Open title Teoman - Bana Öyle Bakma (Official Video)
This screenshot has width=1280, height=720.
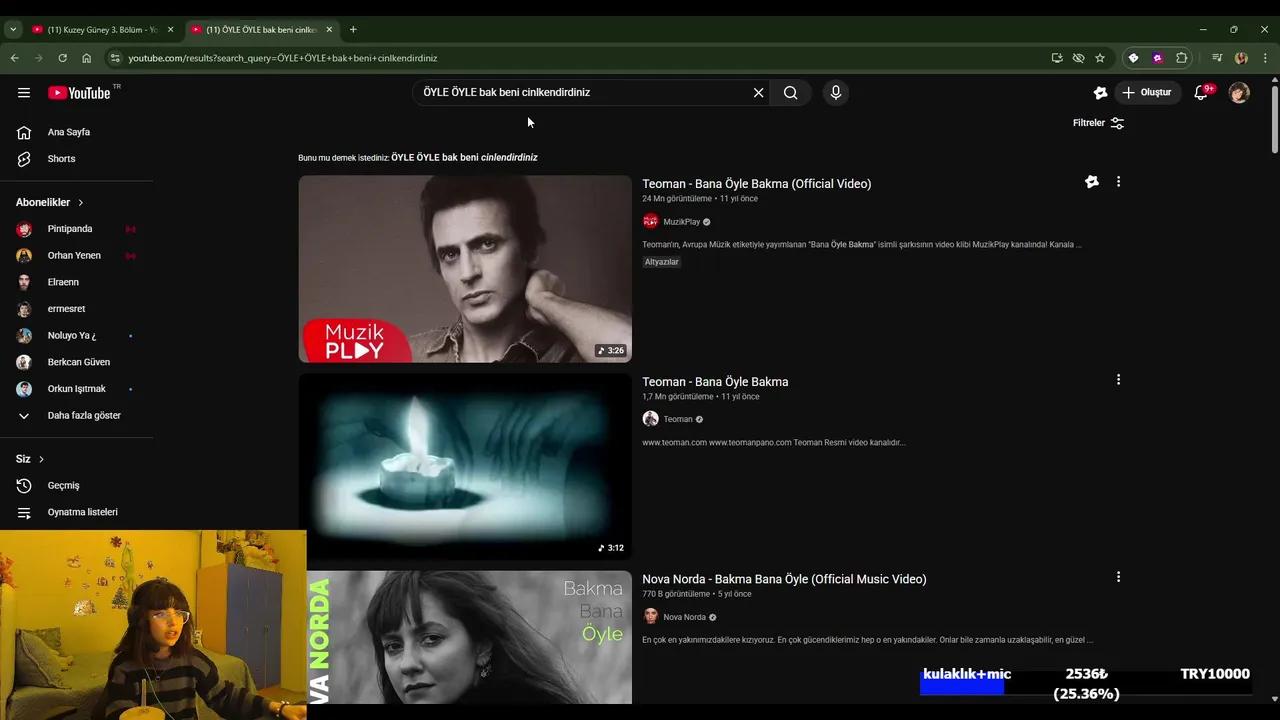click(x=756, y=184)
